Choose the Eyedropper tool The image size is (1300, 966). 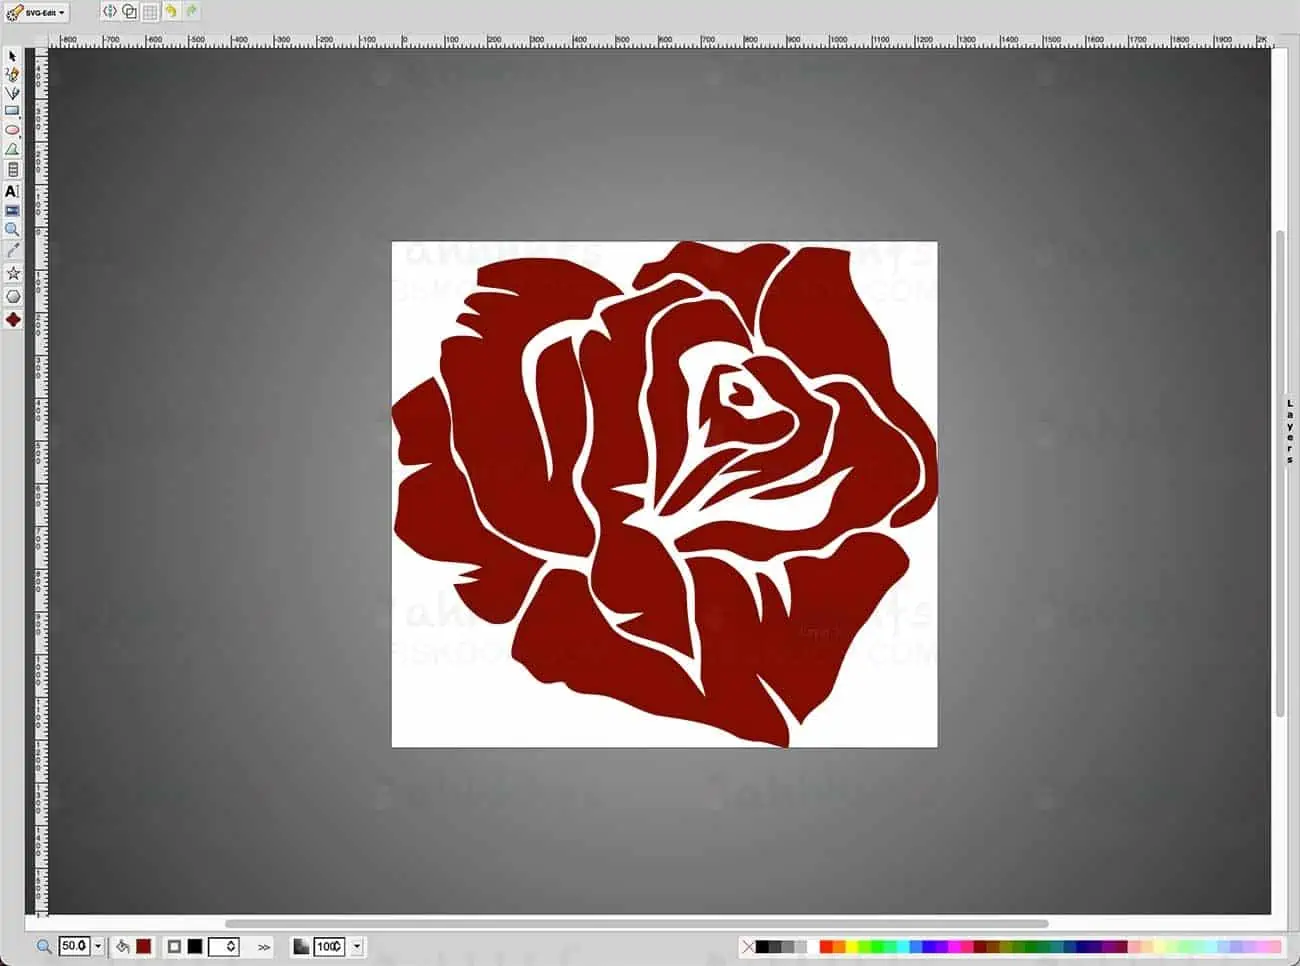[x=12, y=250]
